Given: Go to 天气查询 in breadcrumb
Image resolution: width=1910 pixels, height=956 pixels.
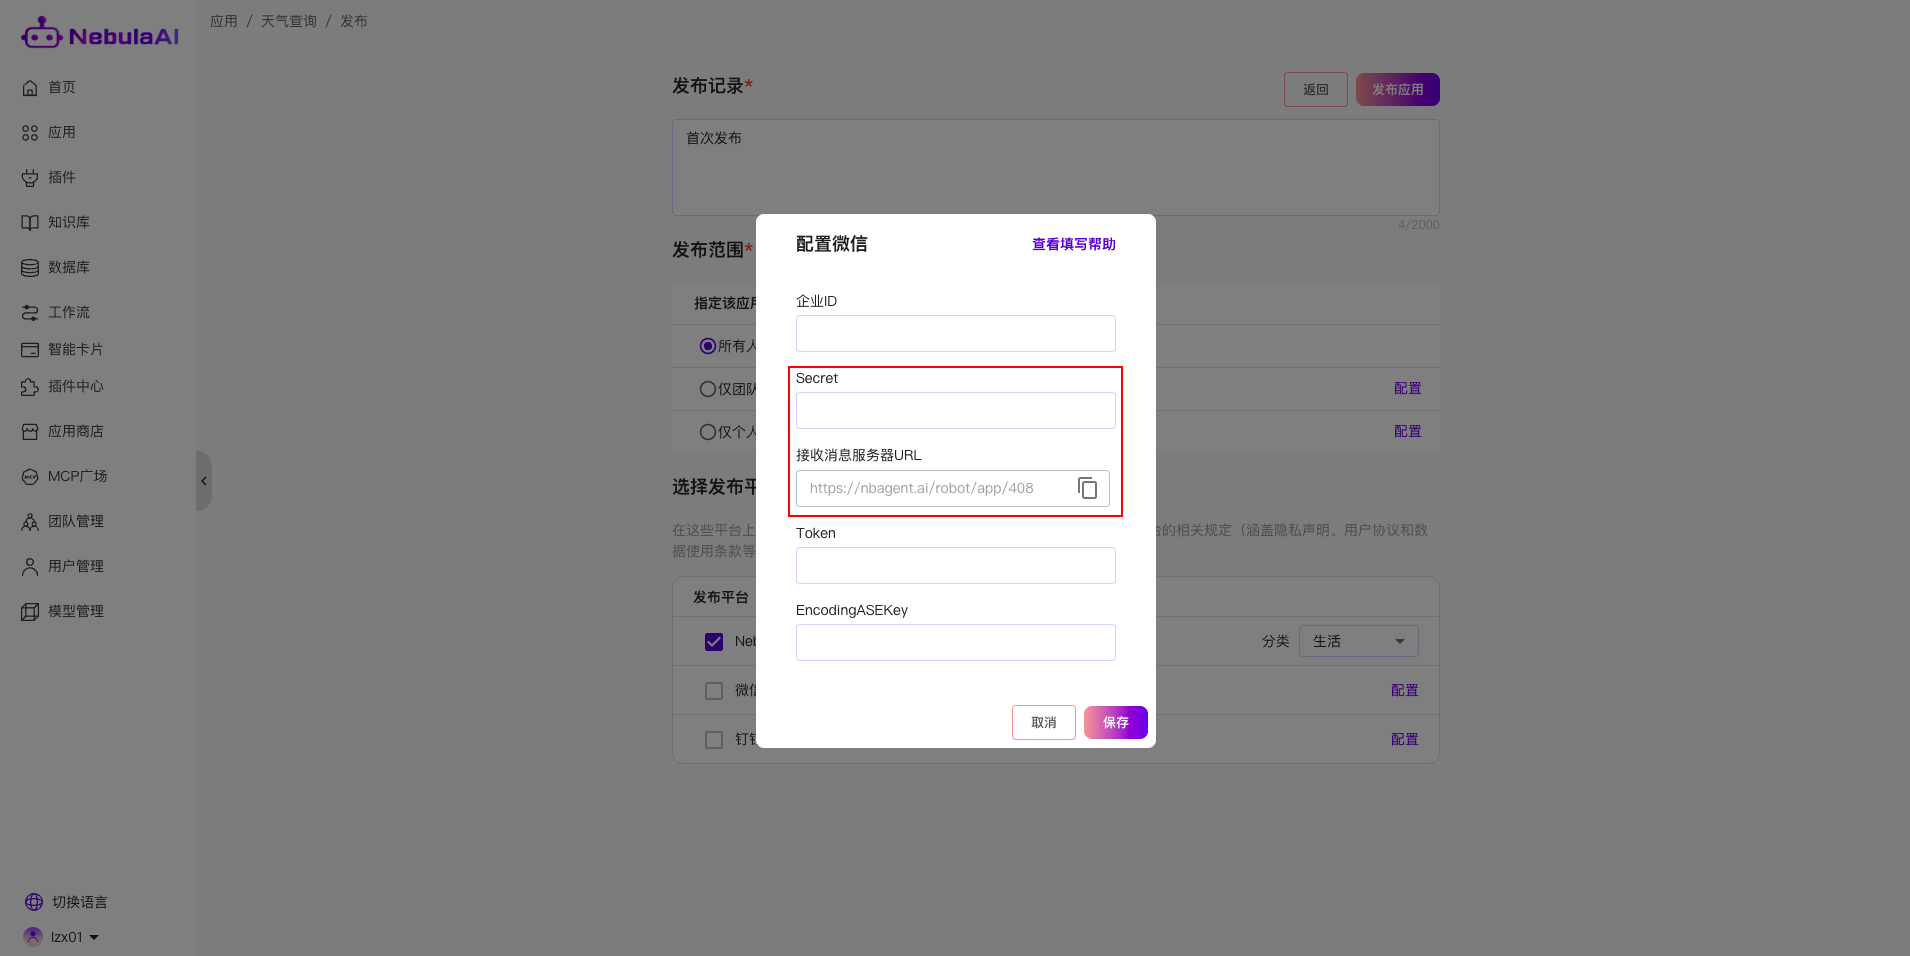Looking at the screenshot, I should click(289, 21).
